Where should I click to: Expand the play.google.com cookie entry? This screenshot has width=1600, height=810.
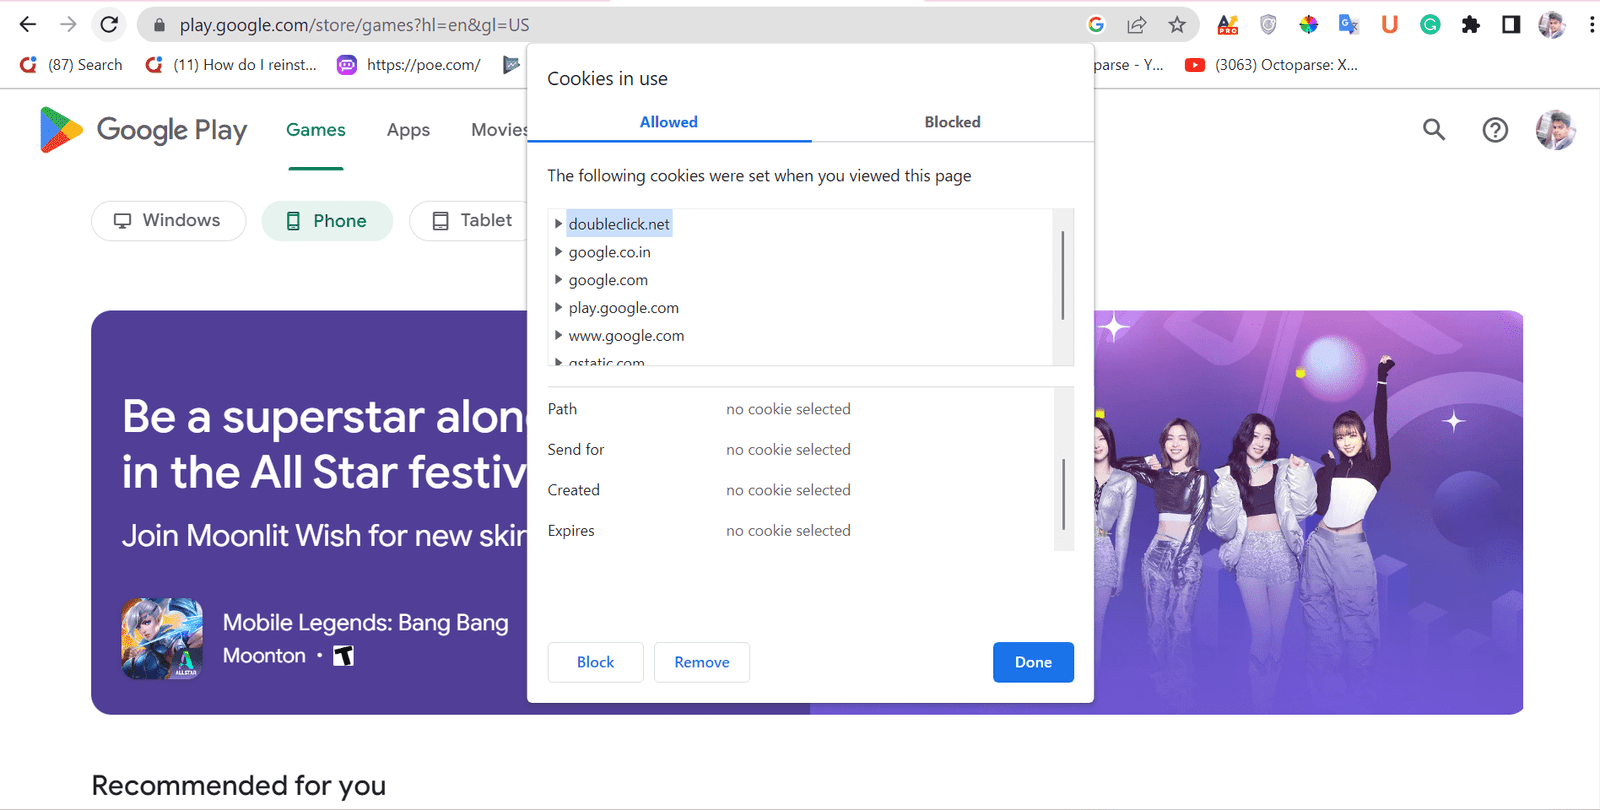[x=558, y=308]
